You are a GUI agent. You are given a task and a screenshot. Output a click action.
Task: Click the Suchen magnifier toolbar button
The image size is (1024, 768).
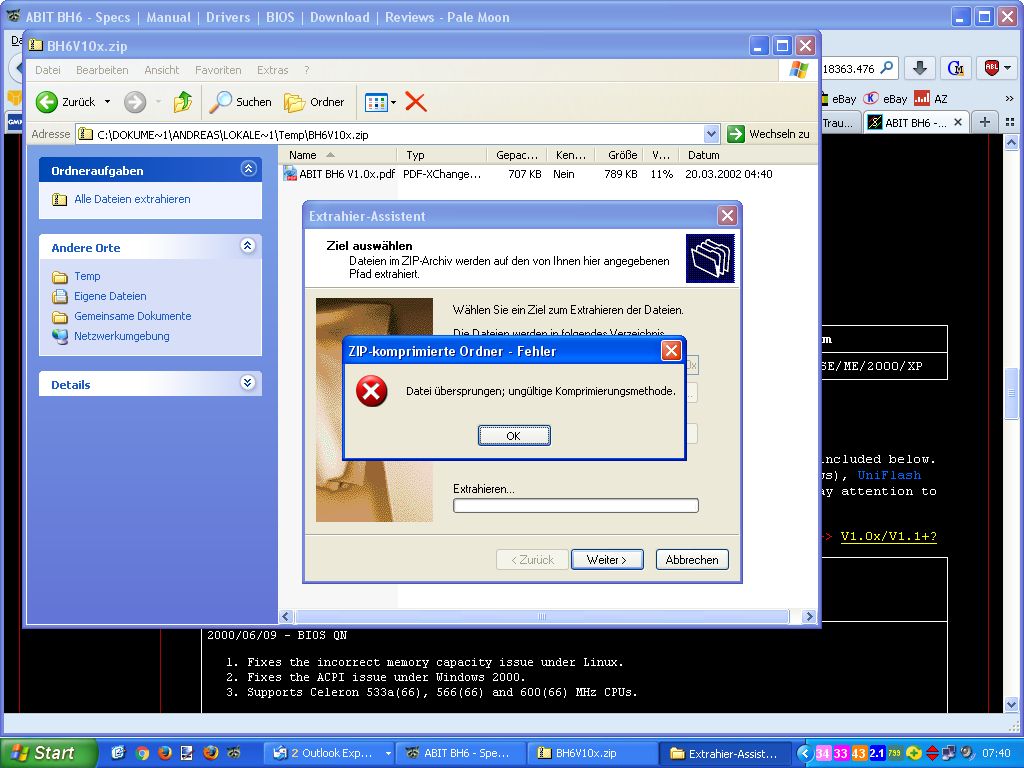point(240,102)
